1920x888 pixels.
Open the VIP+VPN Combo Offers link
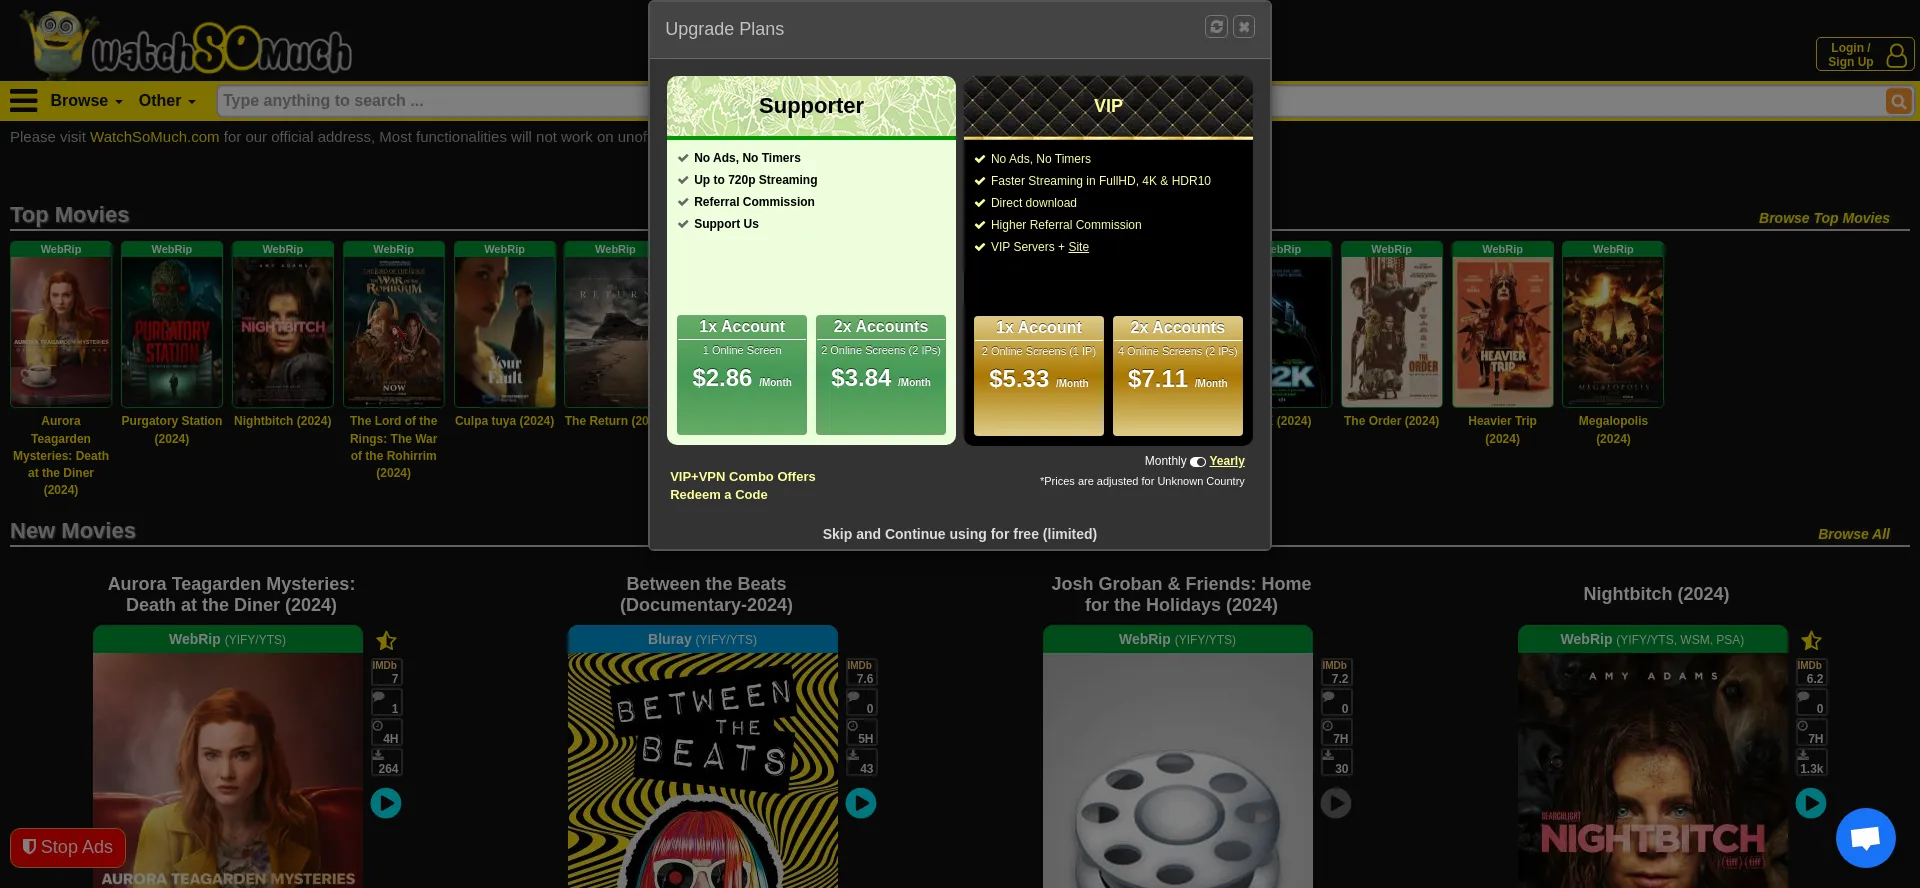pos(742,477)
